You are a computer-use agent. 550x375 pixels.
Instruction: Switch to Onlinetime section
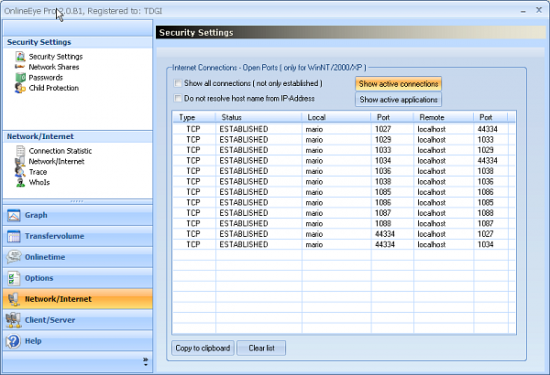(78, 257)
